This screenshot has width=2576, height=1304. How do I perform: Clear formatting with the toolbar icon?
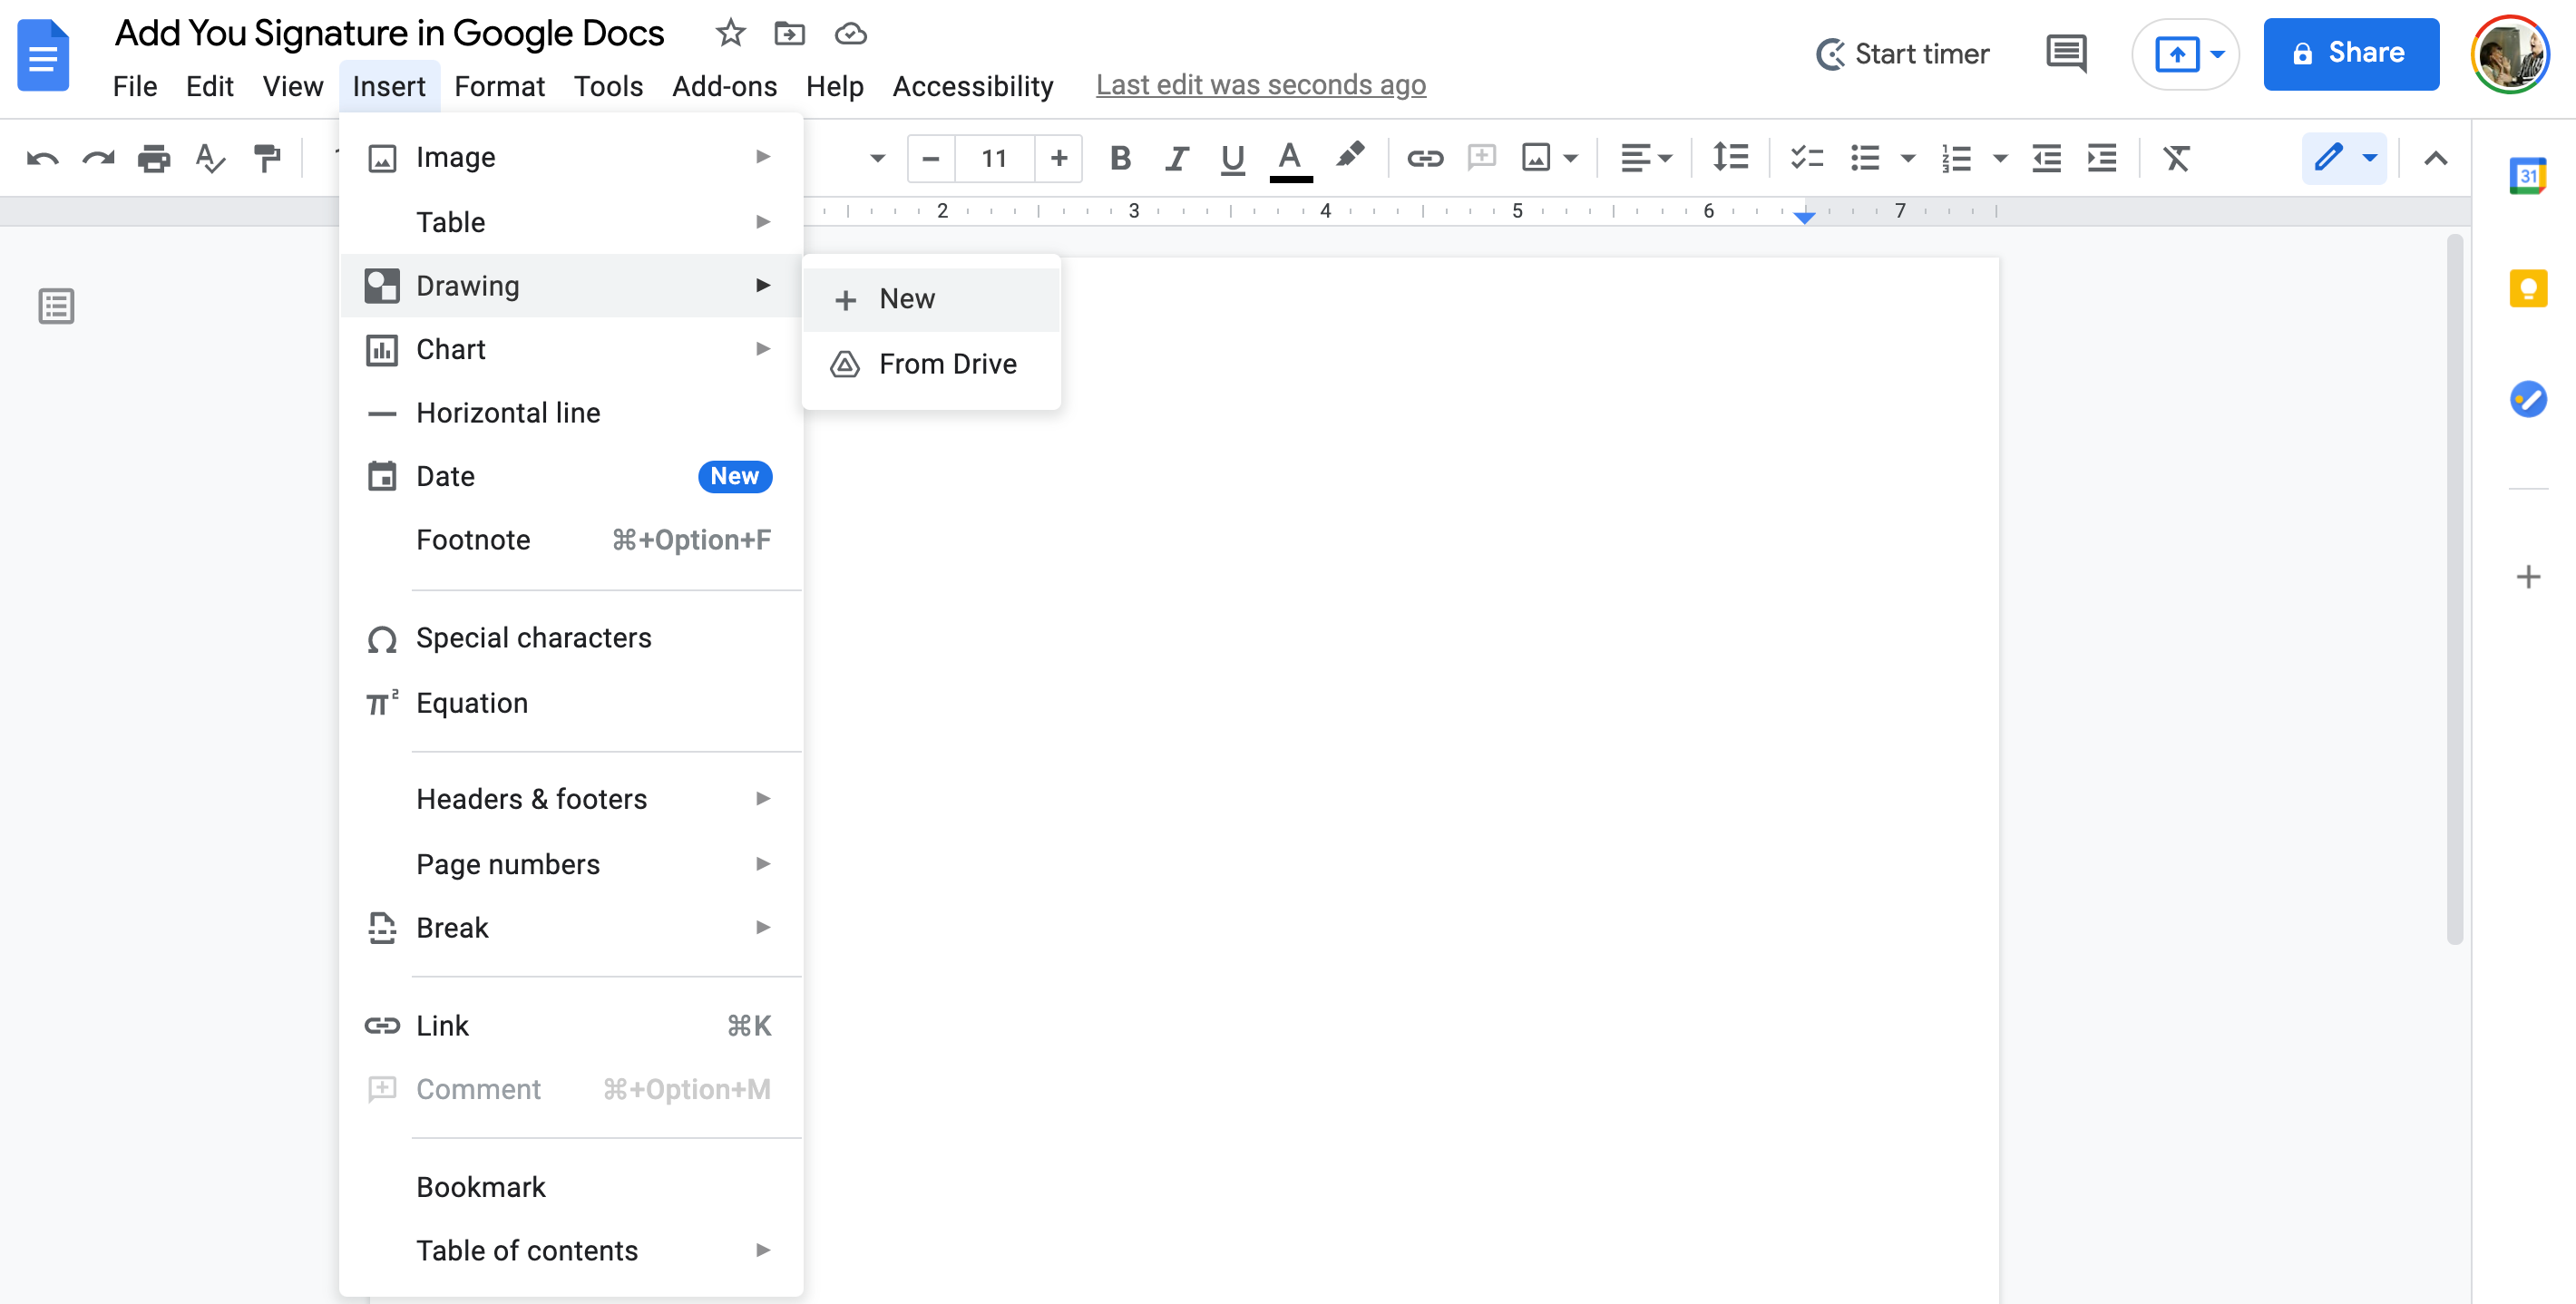[2178, 158]
